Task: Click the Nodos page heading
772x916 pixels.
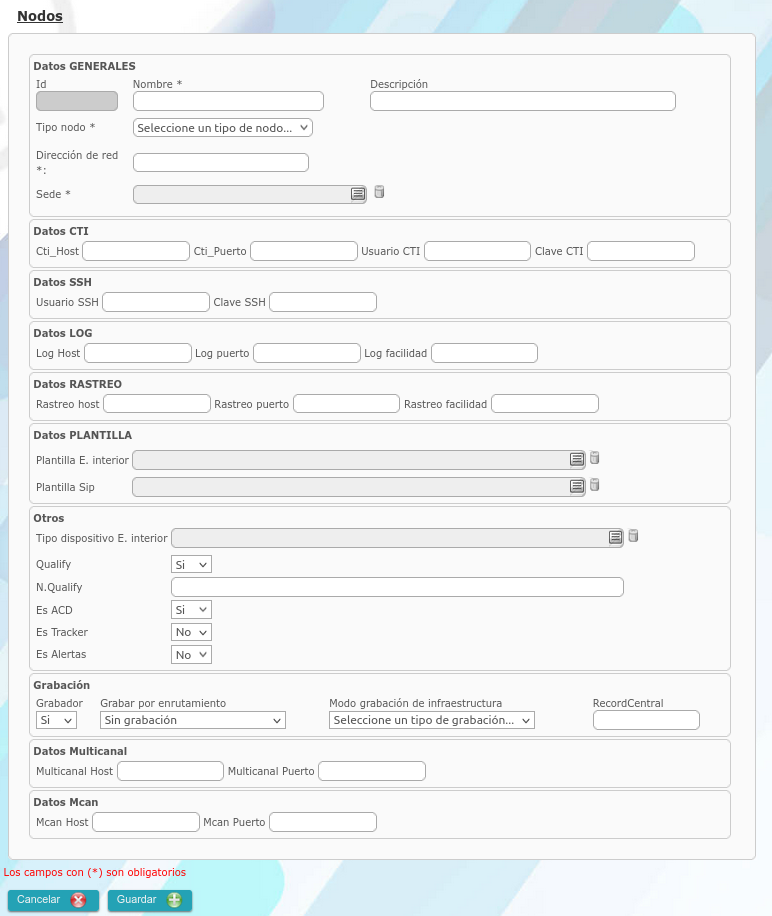Action: 40,16
